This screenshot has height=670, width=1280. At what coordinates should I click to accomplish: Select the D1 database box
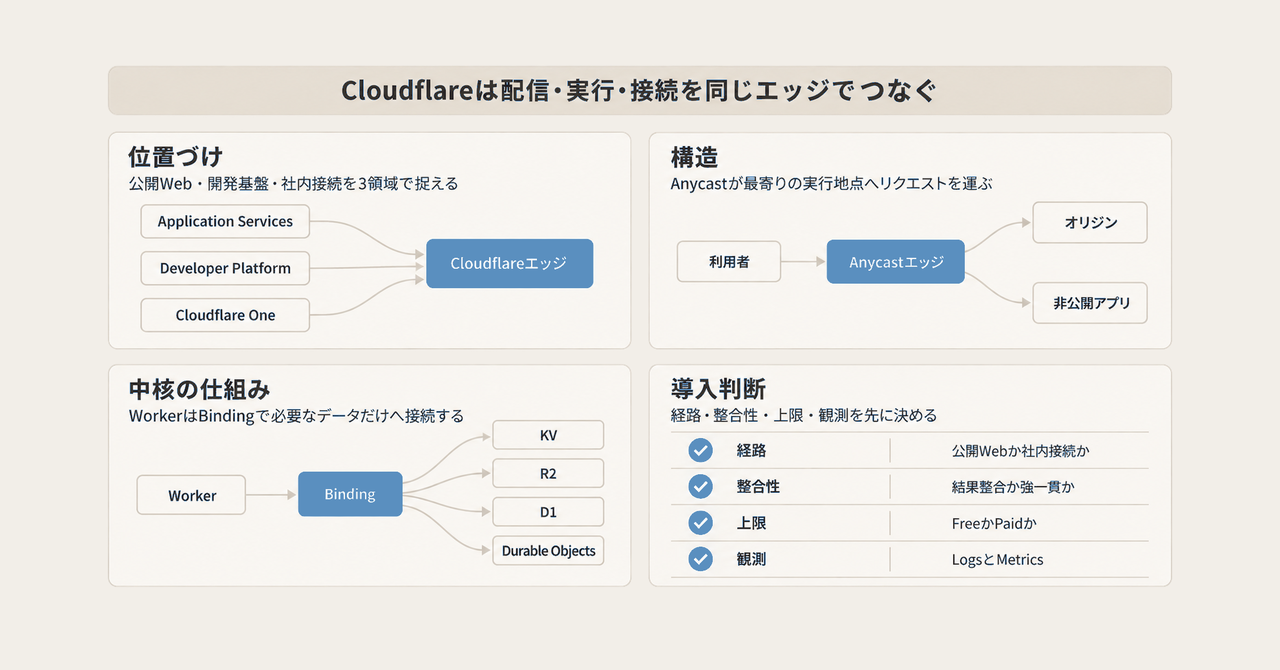click(x=548, y=512)
